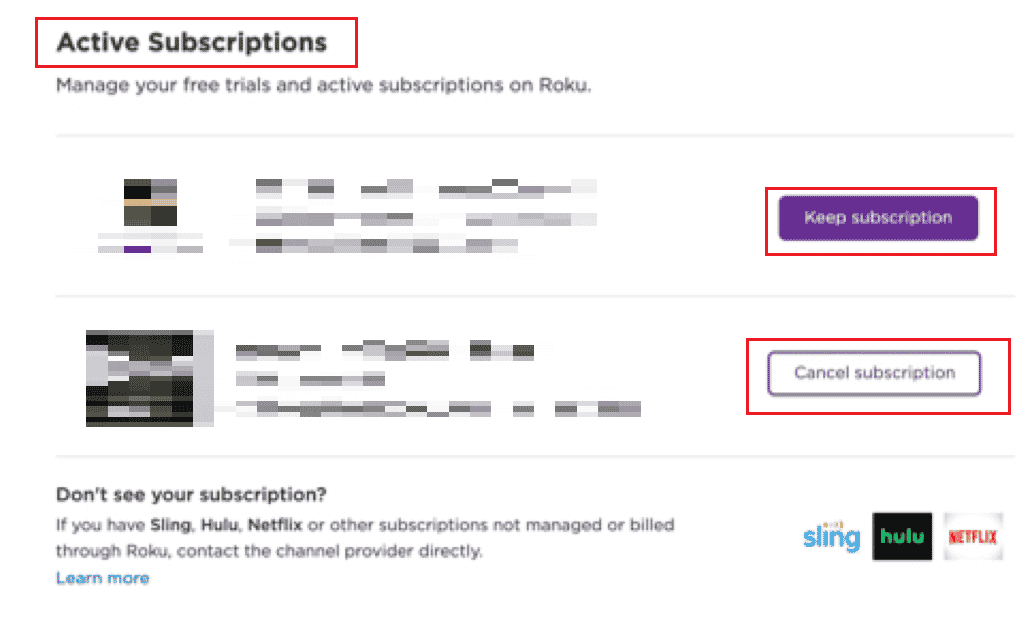The width and height of the screenshot is (1032, 618).
Task: Click the Keep subscription button
Action: point(879,217)
